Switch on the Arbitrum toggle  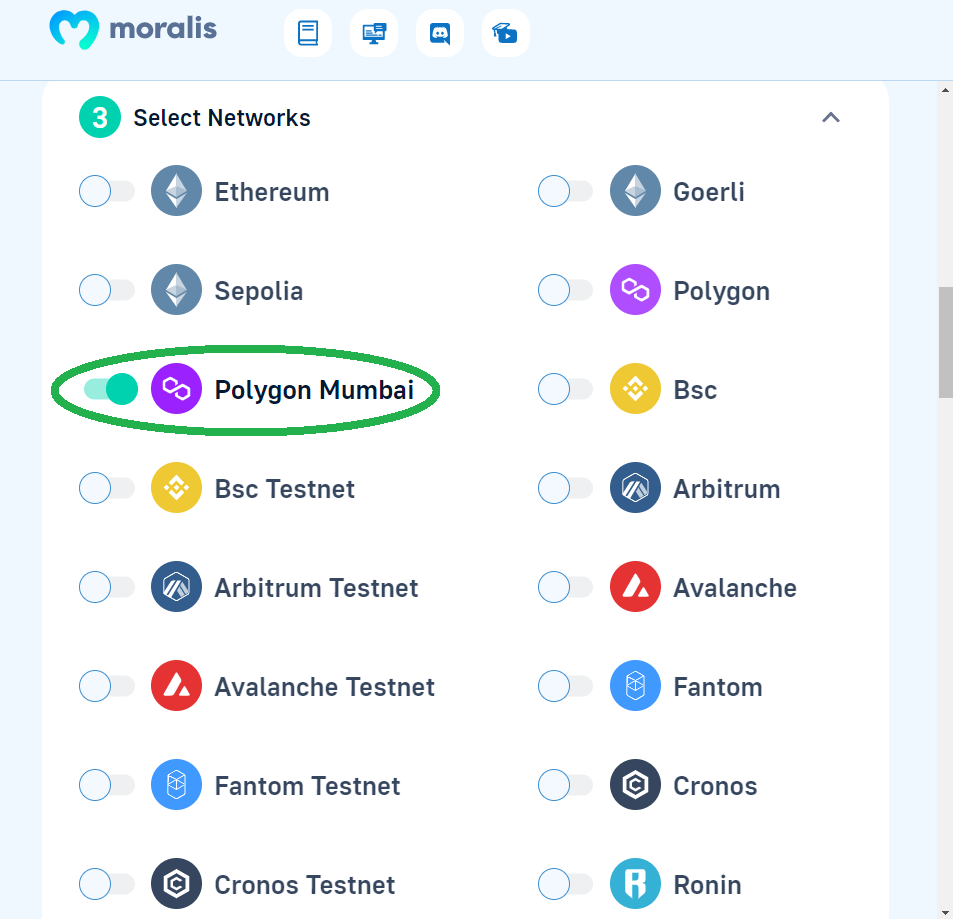(x=566, y=488)
